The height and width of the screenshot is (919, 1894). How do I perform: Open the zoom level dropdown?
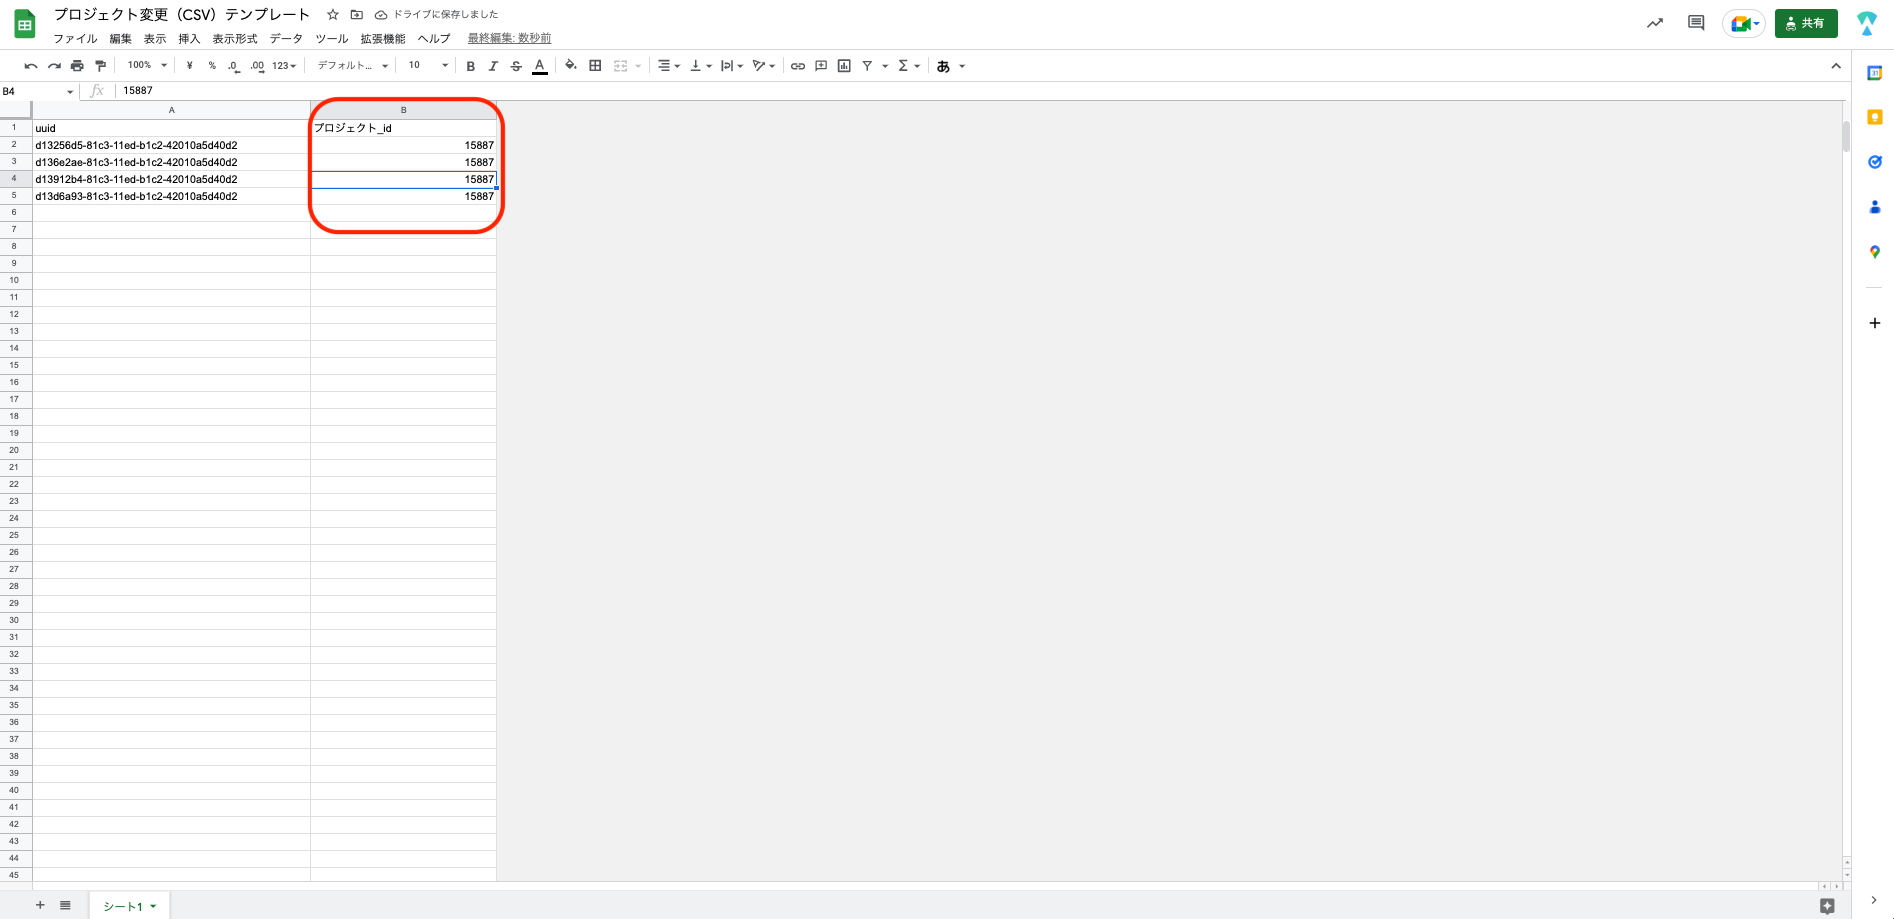[x=147, y=66]
